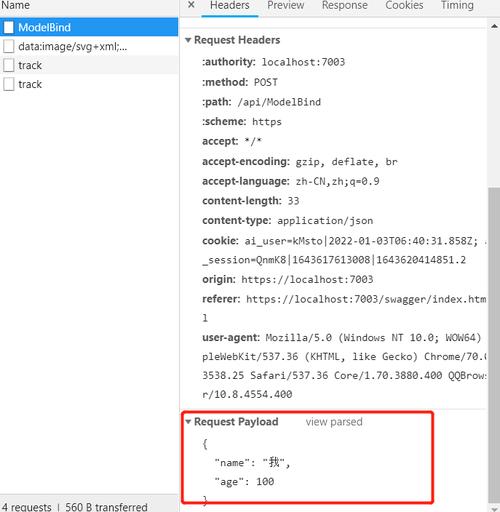Click the view parsed link

(x=334, y=422)
